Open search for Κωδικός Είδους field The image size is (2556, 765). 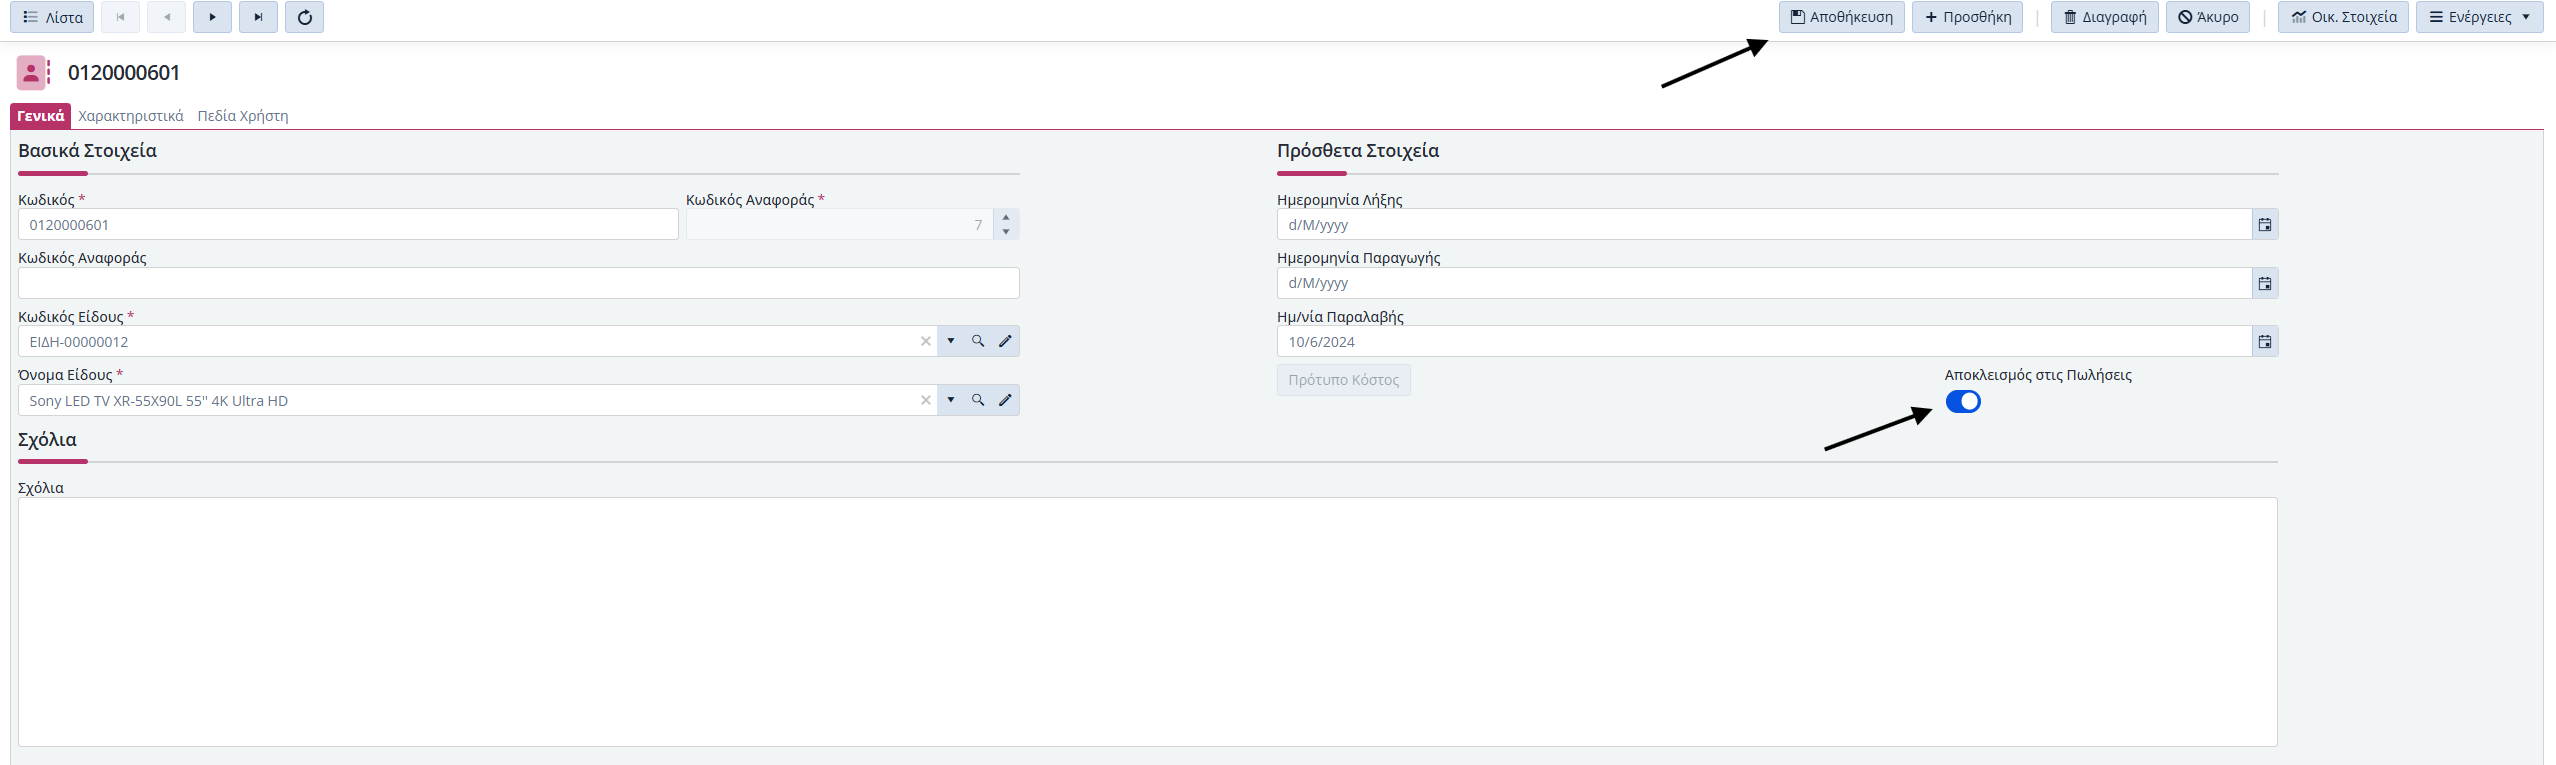[978, 341]
